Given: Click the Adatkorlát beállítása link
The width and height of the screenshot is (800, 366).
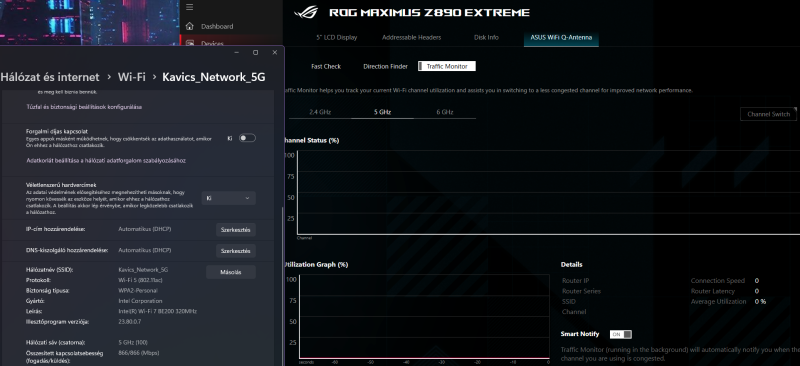Looking at the screenshot, I should pyautogui.click(x=106, y=160).
